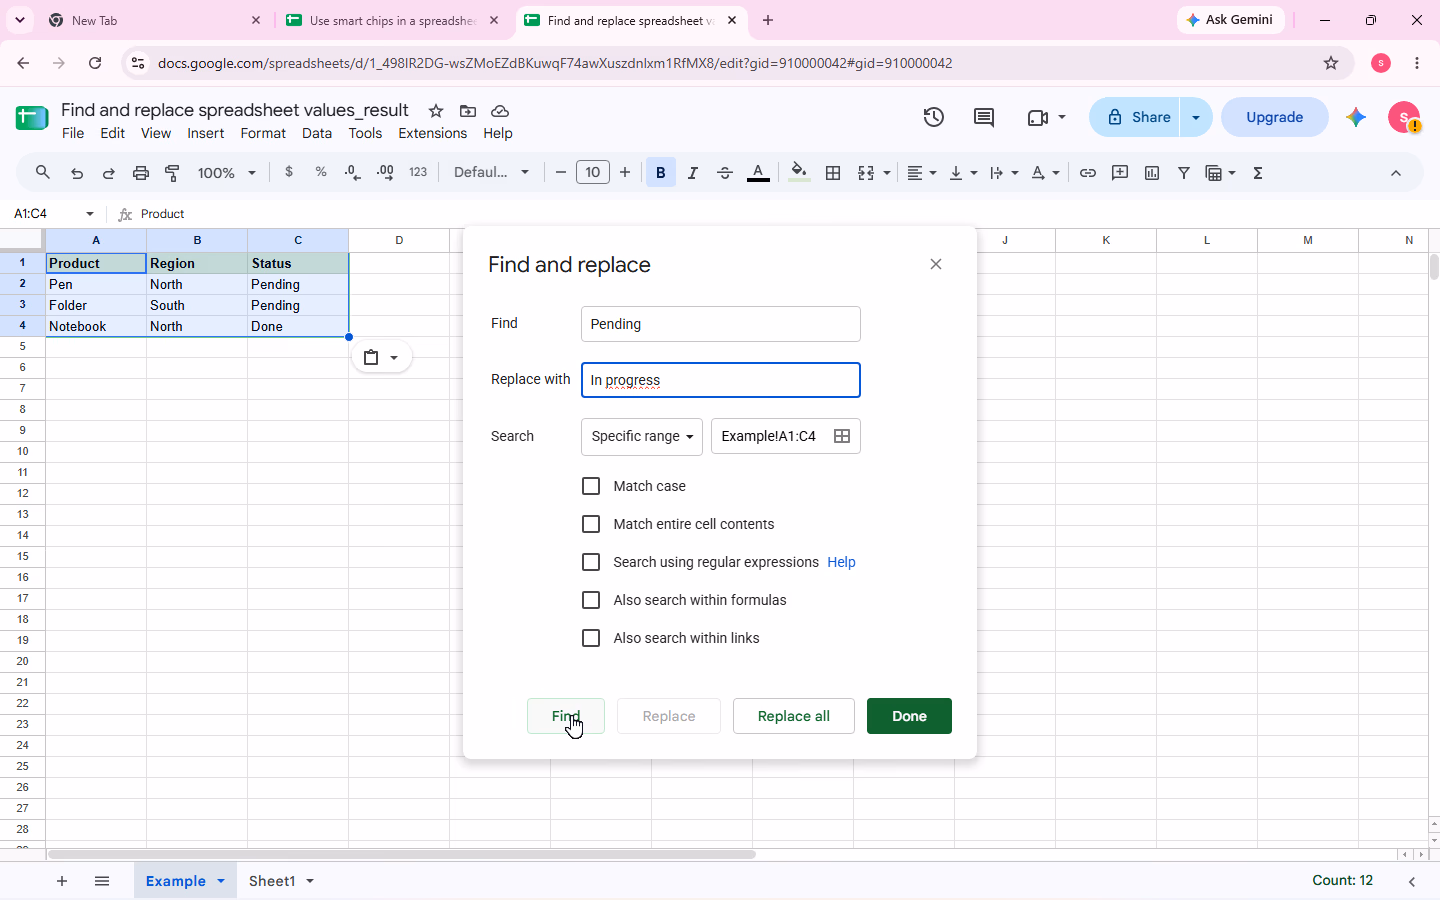The height and width of the screenshot is (900, 1440).
Task: Open the borders tool
Action: click(x=833, y=173)
